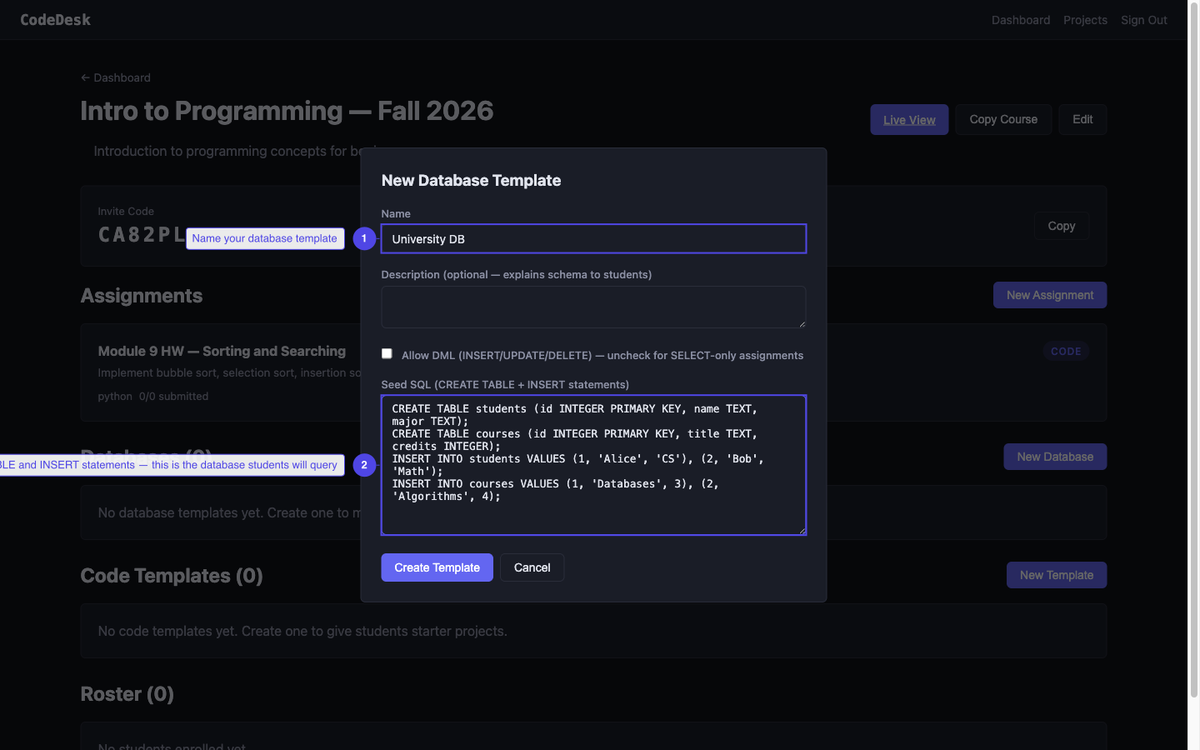The height and width of the screenshot is (750, 1200).
Task: Click the Live View button
Action: coord(908,119)
